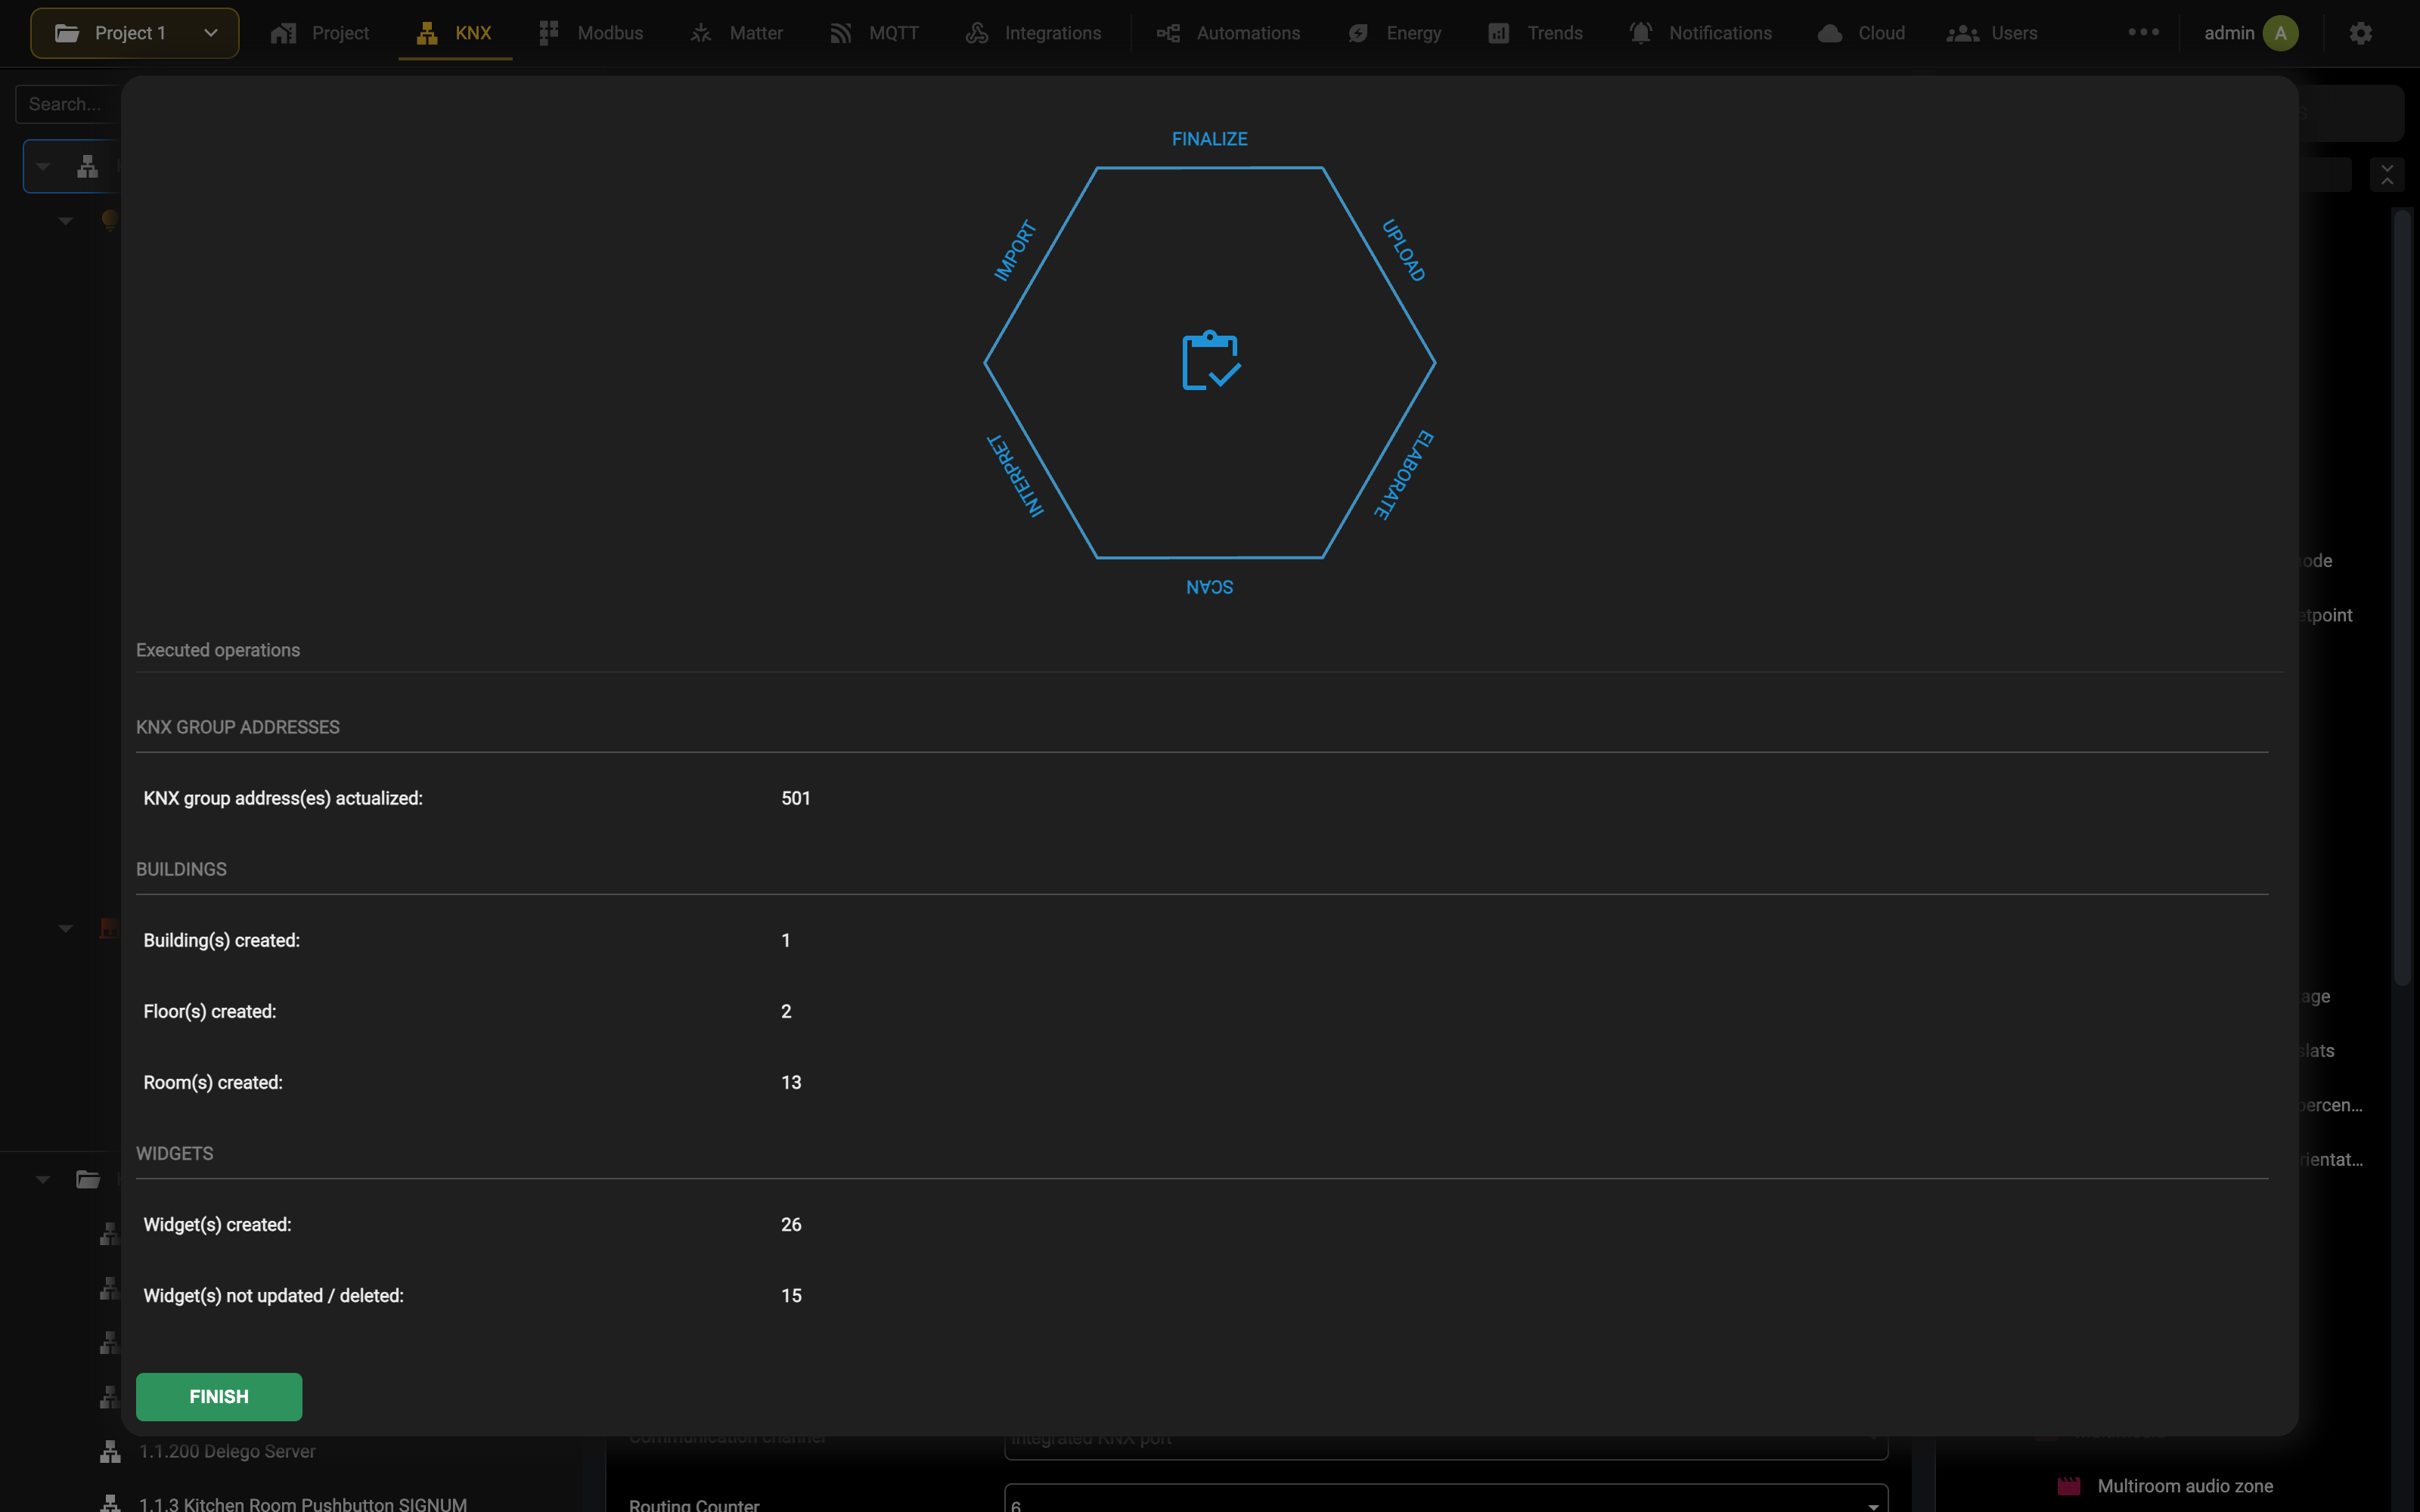Expand the folder tree node arrow
The height and width of the screenshot is (1512, 2420).
coord(43,1179)
